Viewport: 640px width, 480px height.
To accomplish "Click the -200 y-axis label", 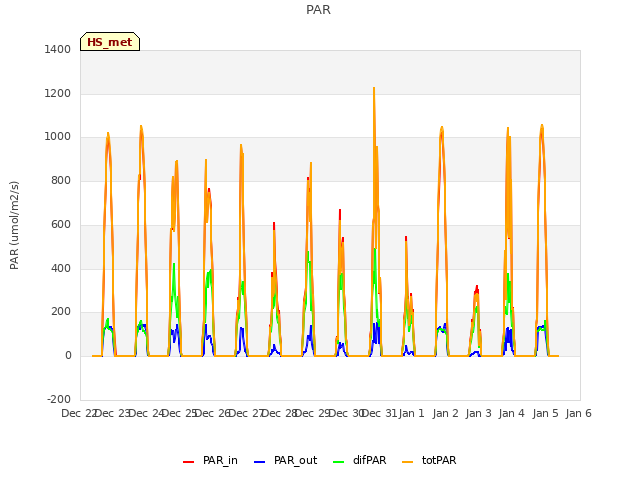I will point(59,399).
